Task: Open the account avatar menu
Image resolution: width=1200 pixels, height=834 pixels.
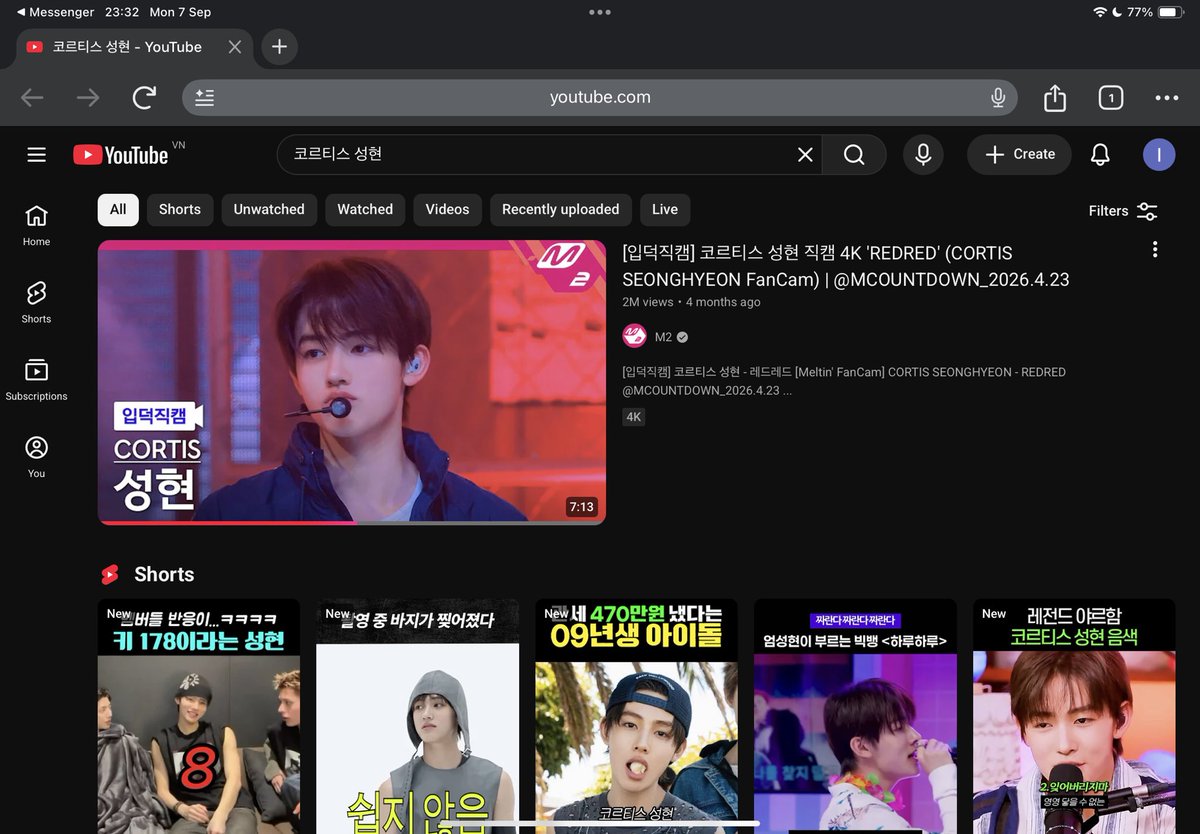Action: point(1159,155)
